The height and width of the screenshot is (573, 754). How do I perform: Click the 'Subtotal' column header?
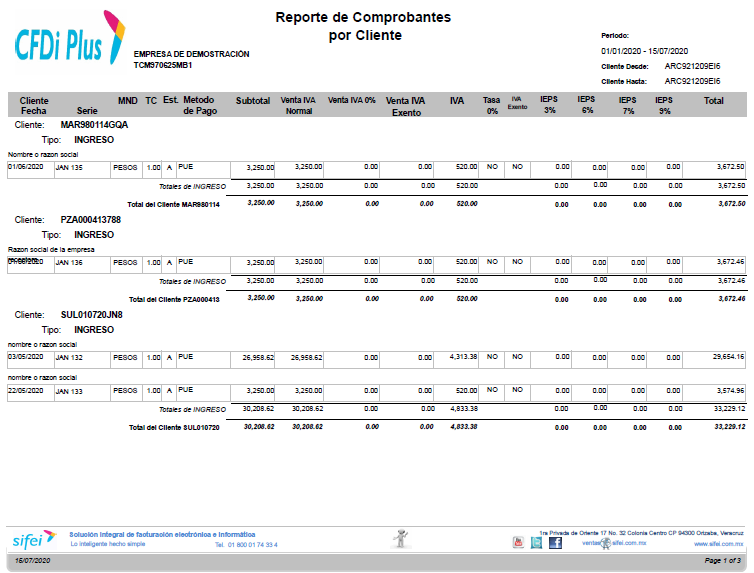click(253, 100)
